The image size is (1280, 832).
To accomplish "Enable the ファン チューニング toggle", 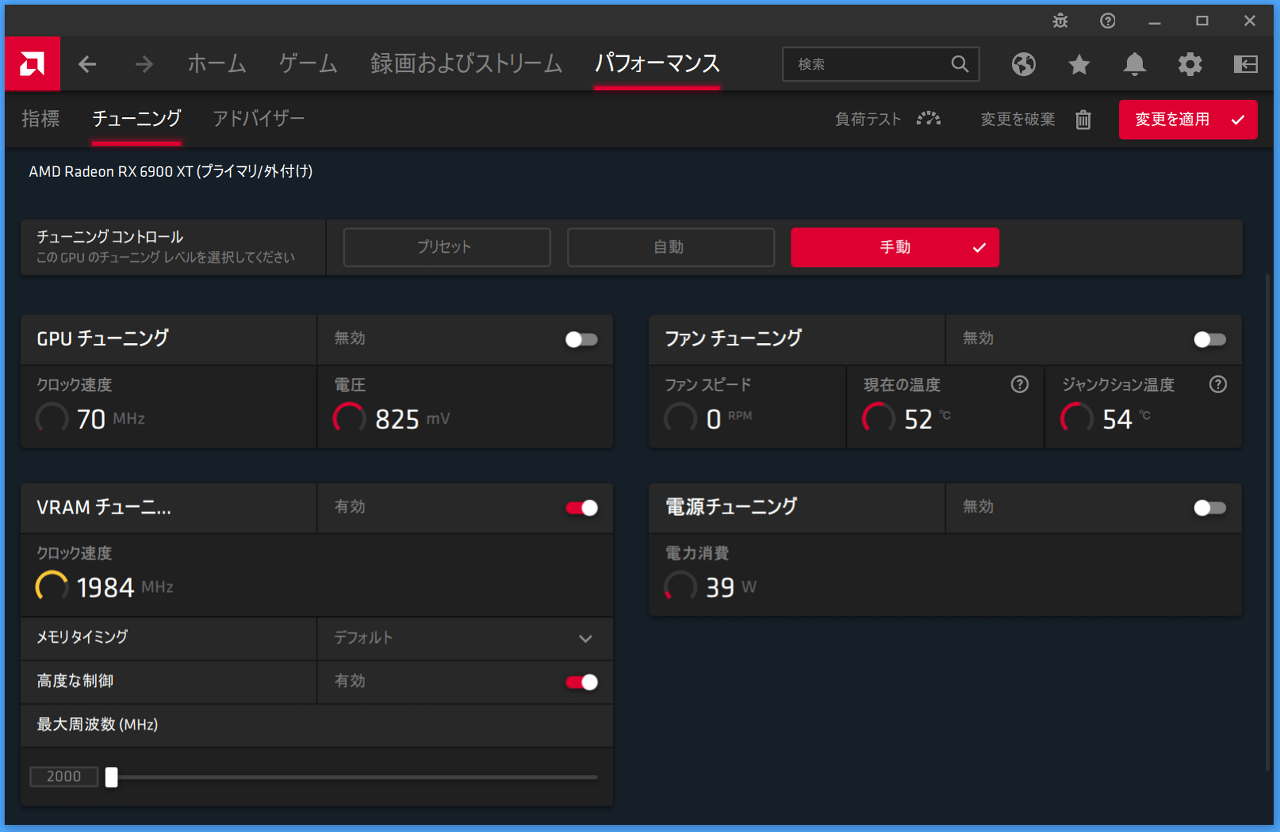I will [1209, 339].
